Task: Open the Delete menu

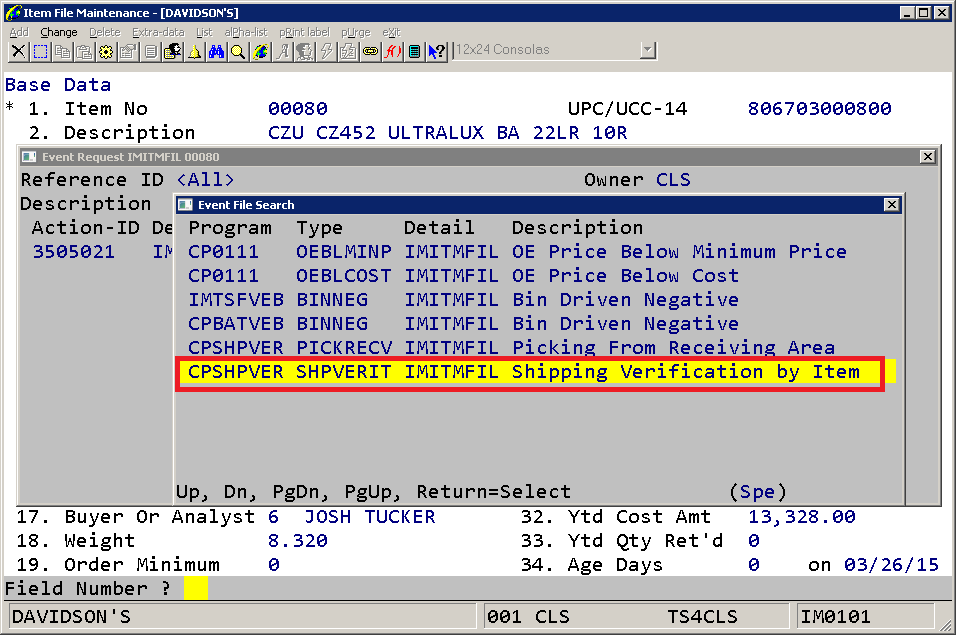Action: pos(105,32)
